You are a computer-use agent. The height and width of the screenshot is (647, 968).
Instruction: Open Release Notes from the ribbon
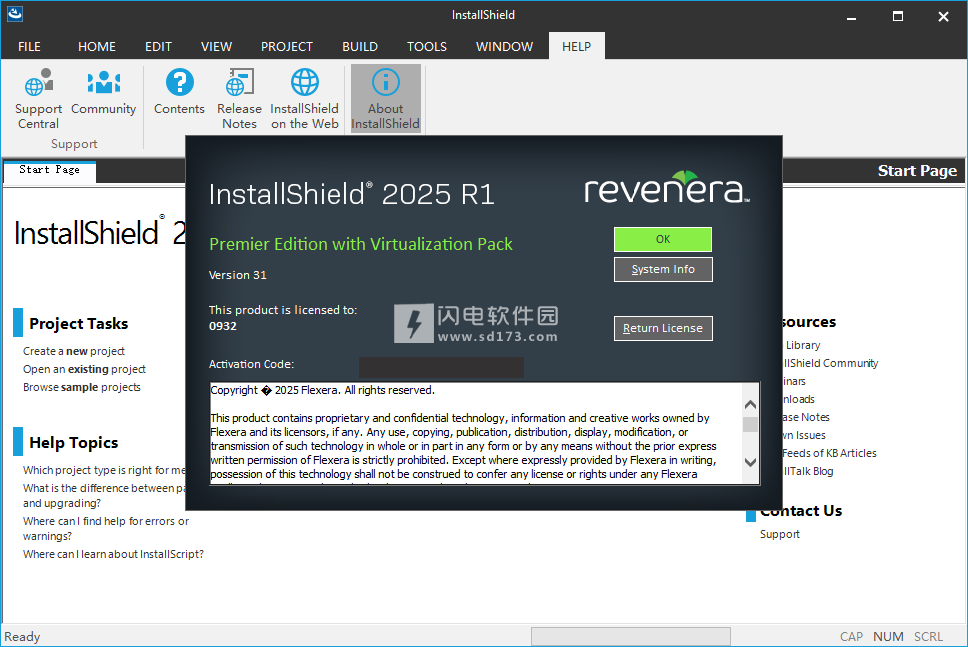[x=239, y=99]
